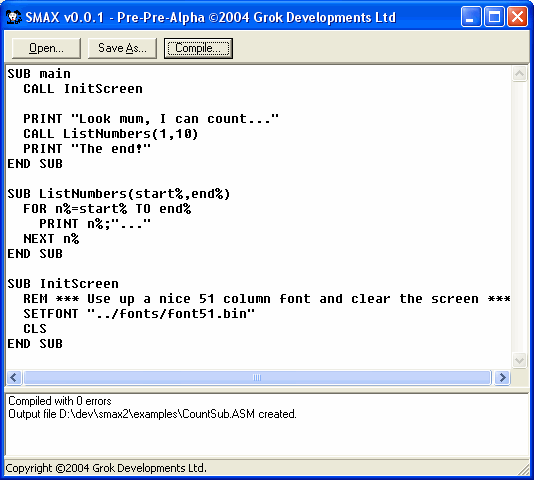Click the vertical scrollbar down arrow
Viewport: 534px width, 480px height.
(x=519, y=360)
